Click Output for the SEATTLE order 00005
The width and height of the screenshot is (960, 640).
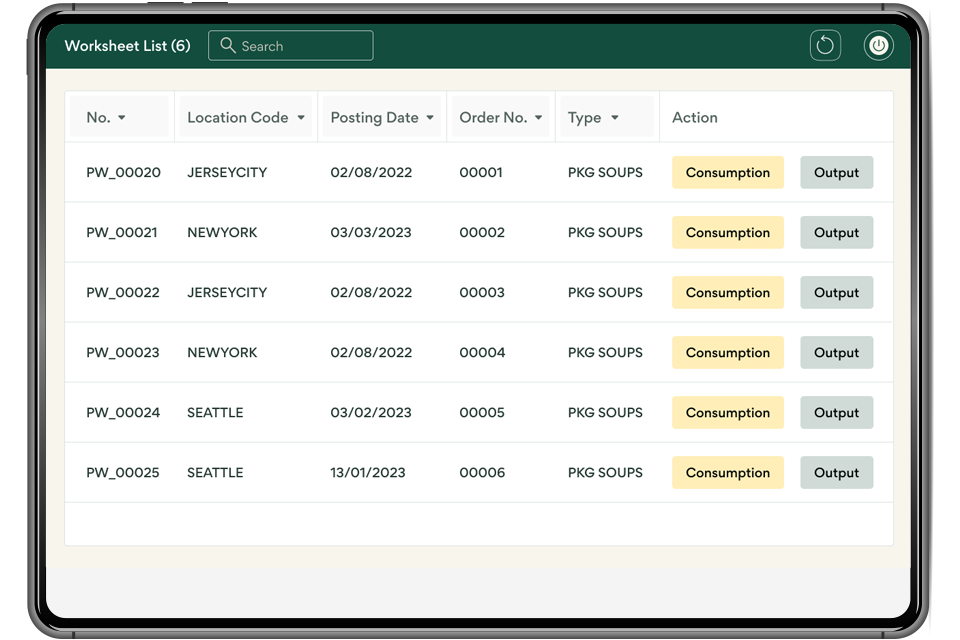[836, 412]
